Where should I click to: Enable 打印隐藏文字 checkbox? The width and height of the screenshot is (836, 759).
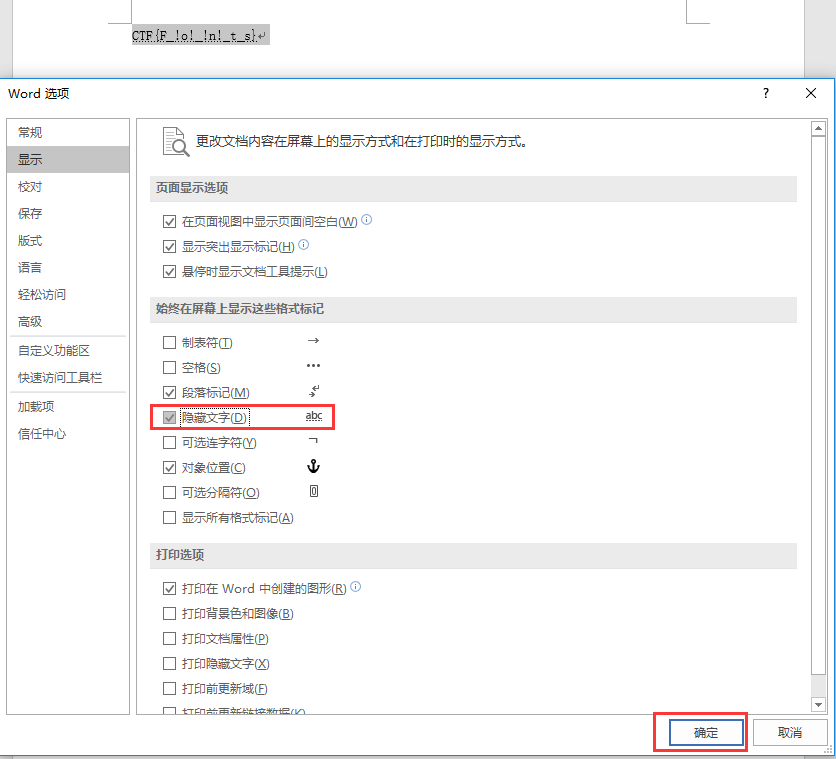(169, 664)
